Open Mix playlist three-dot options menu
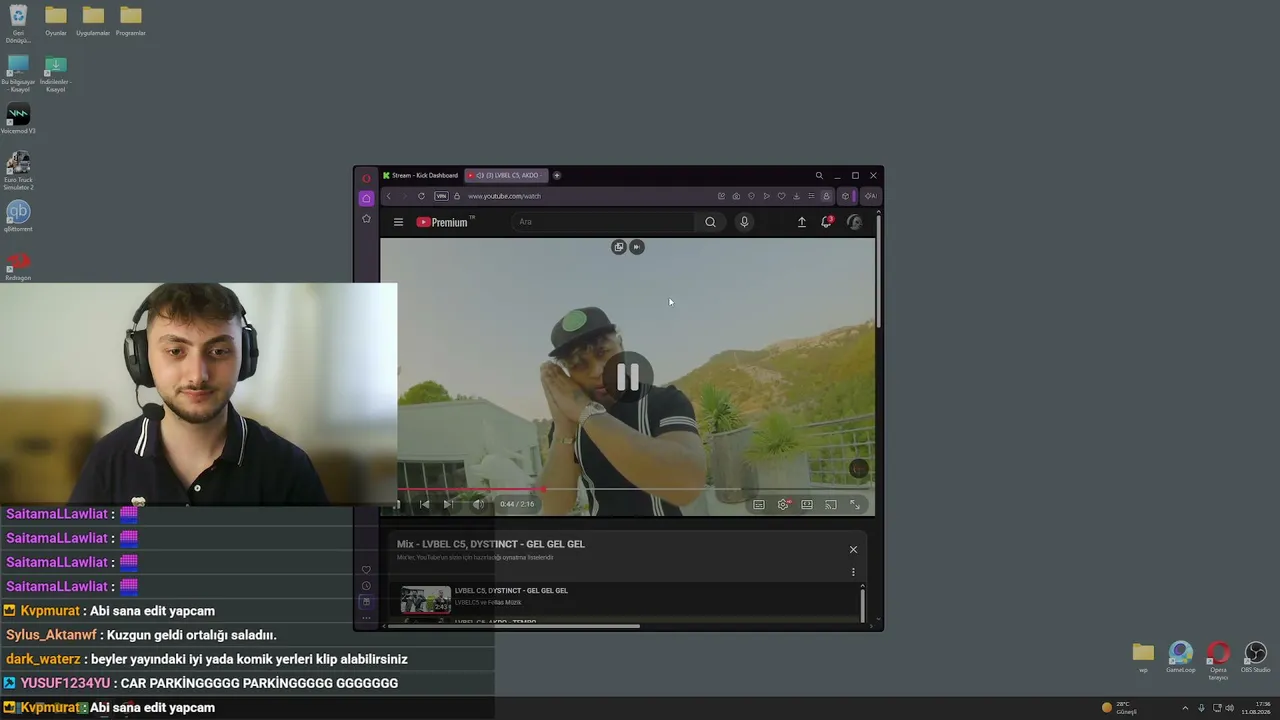The height and width of the screenshot is (720, 1280). 853,572
